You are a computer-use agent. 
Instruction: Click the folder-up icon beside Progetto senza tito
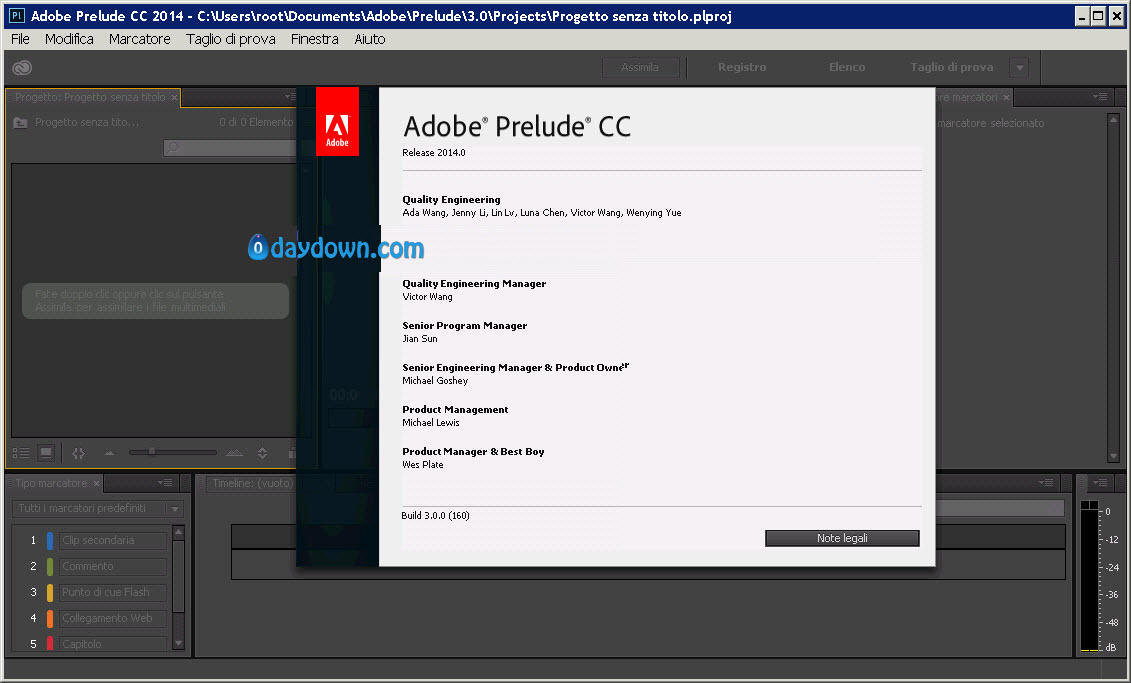point(20,123)
